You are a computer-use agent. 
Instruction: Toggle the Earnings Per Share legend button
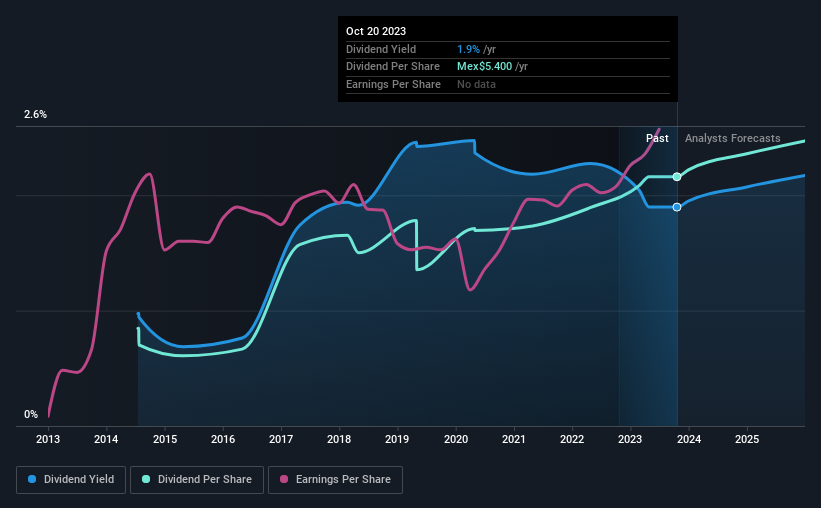[x=335, y=480]
